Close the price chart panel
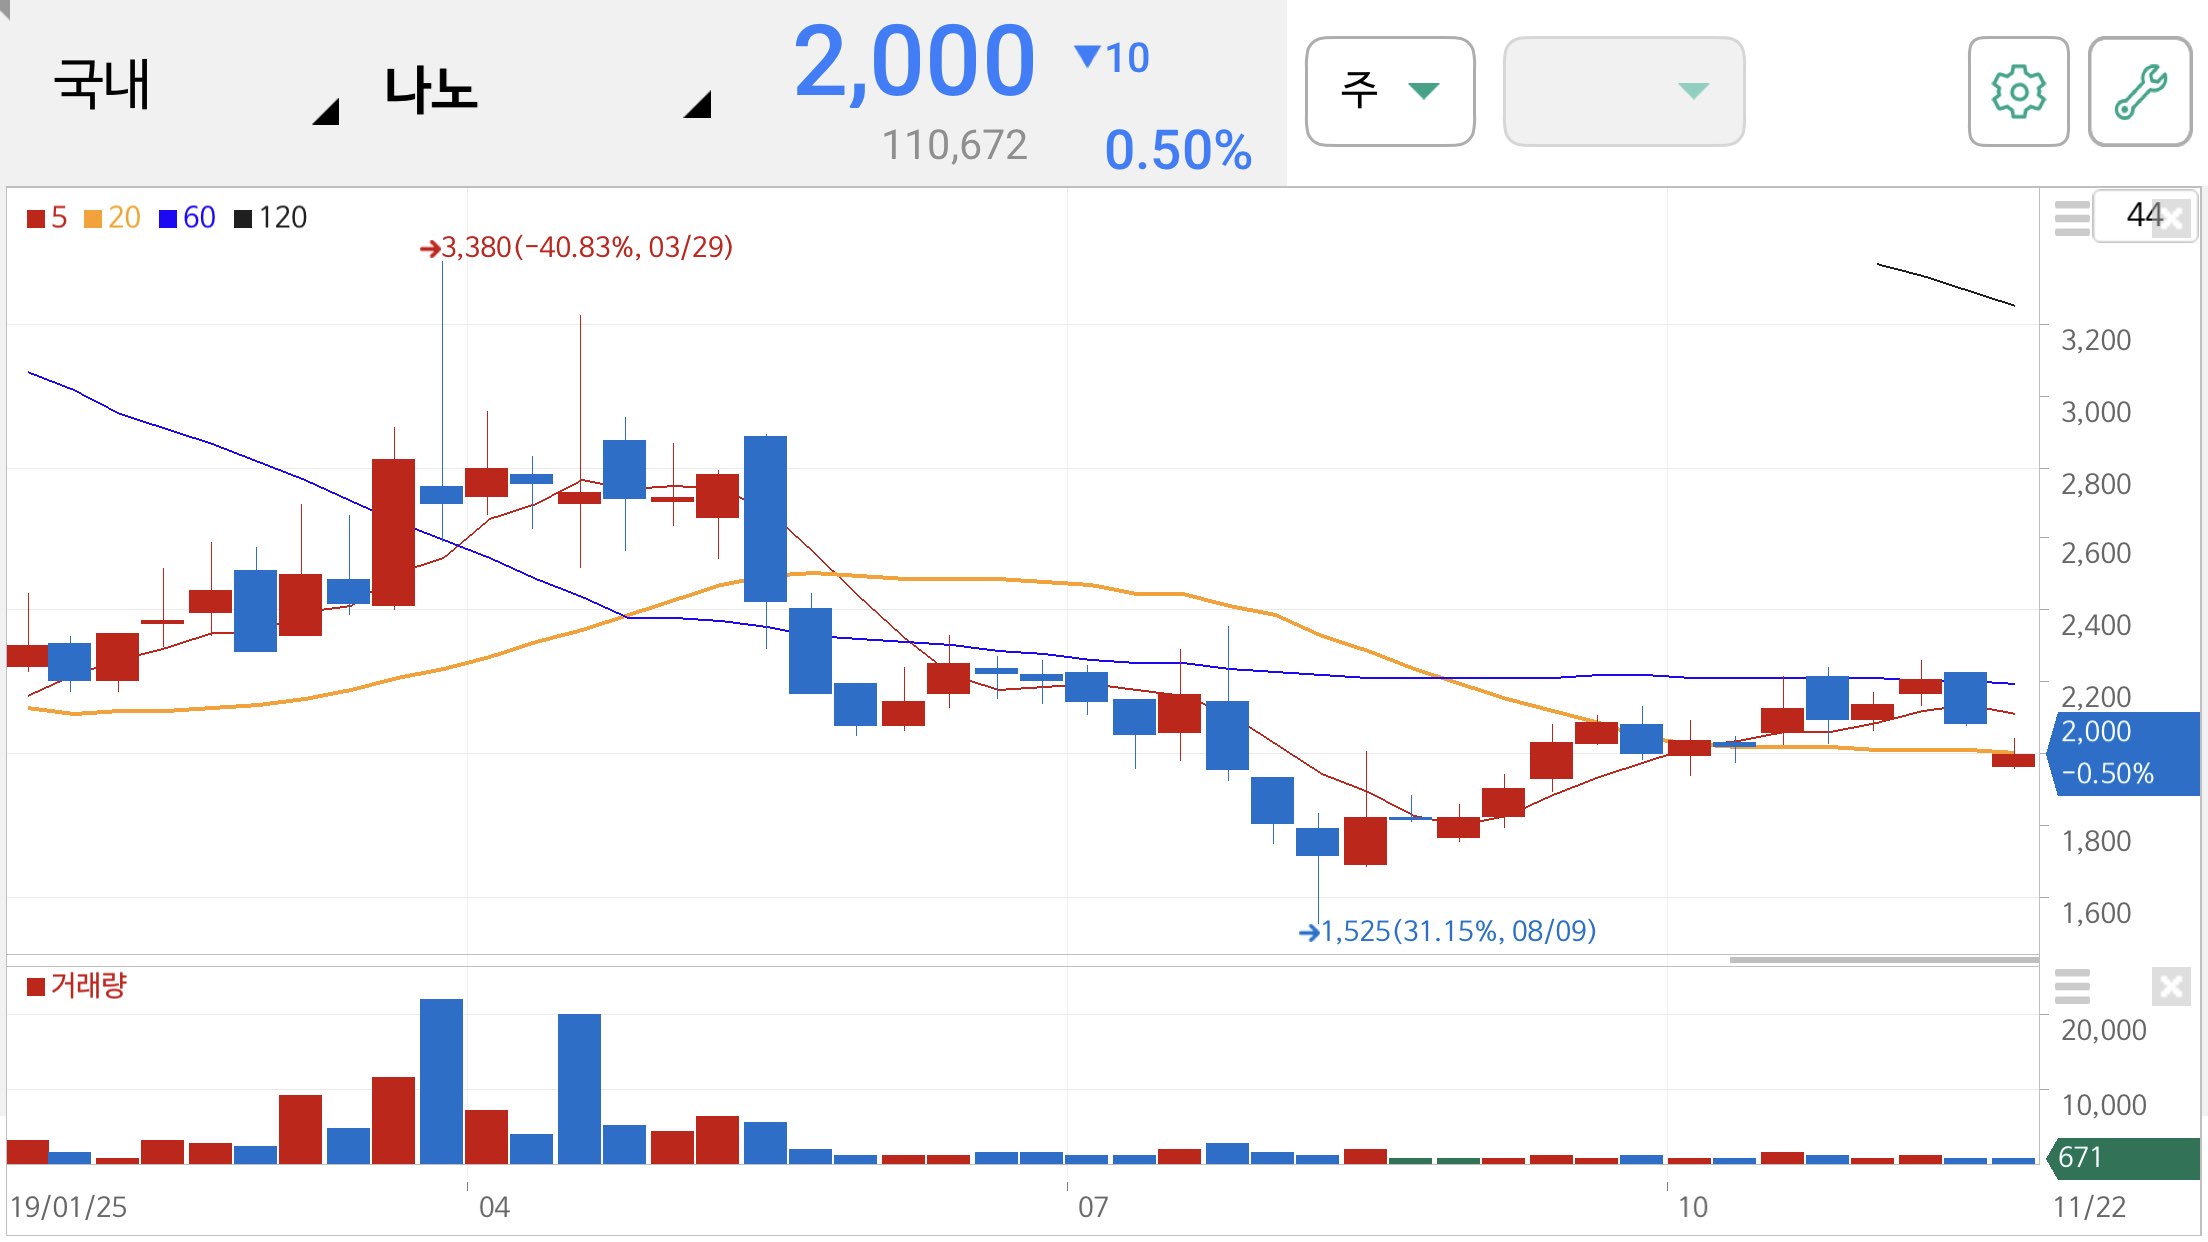This screenshot has width=2208, height=1242. 2172,218
